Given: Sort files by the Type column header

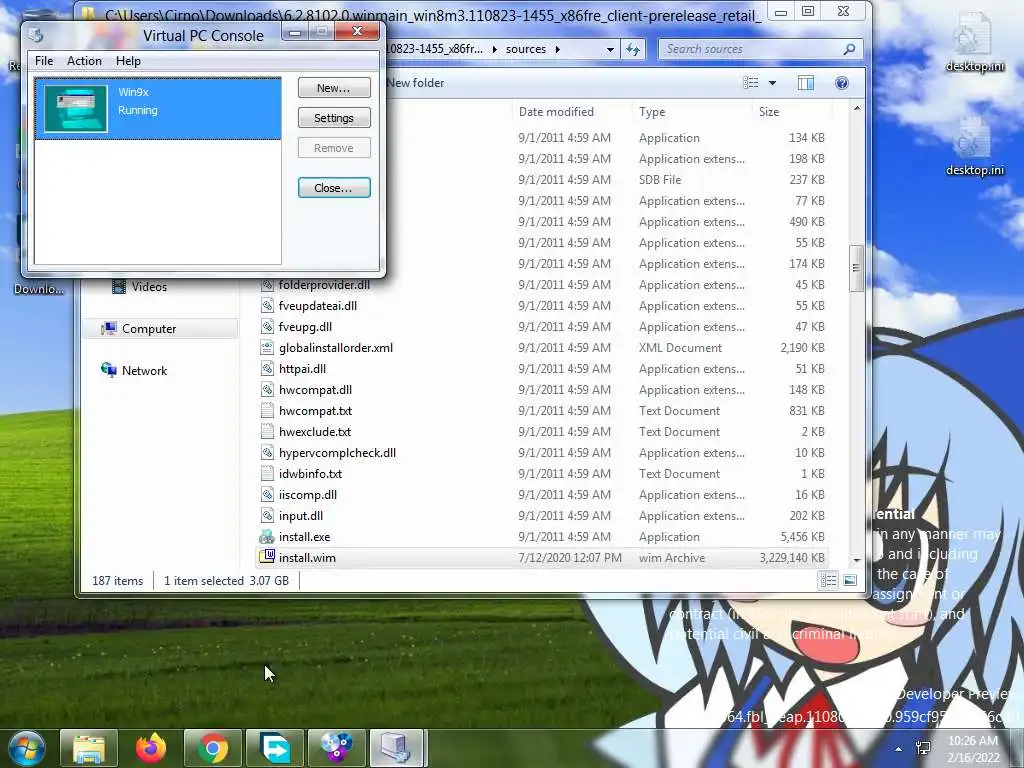Looking at the screenshot, I should click(x=652, y=112).
